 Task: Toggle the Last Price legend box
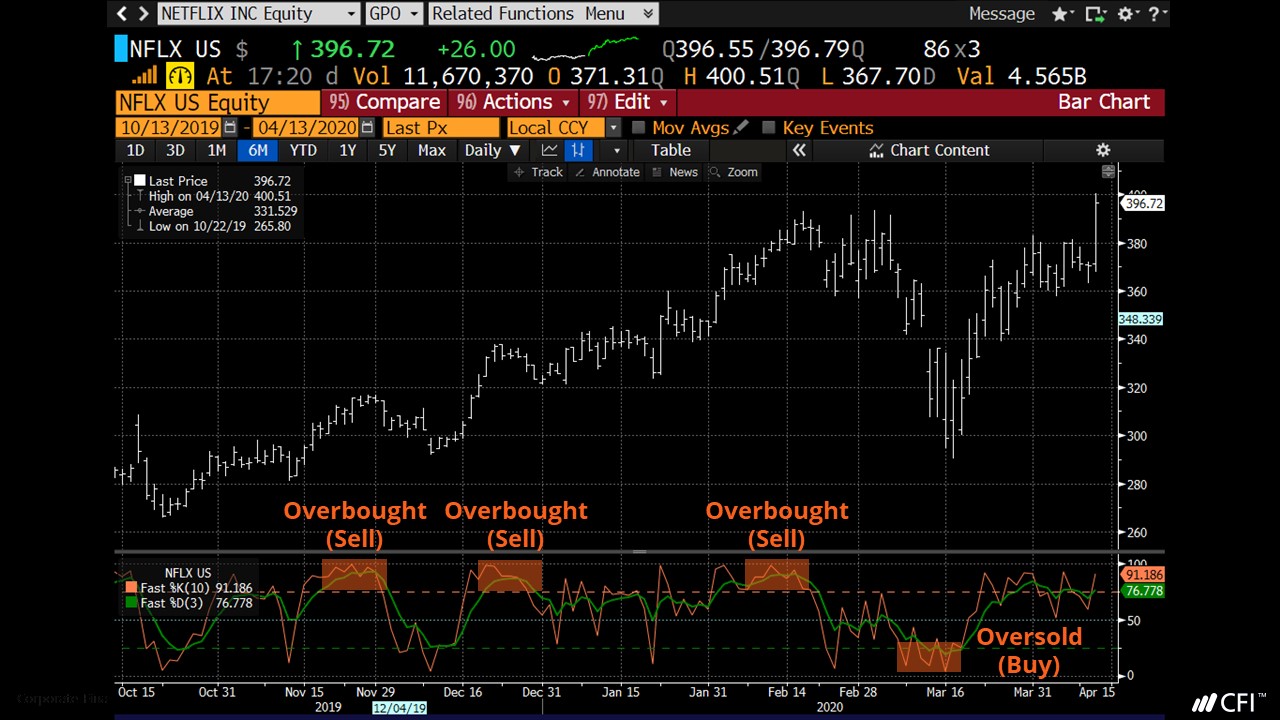(x=140, y=181)
